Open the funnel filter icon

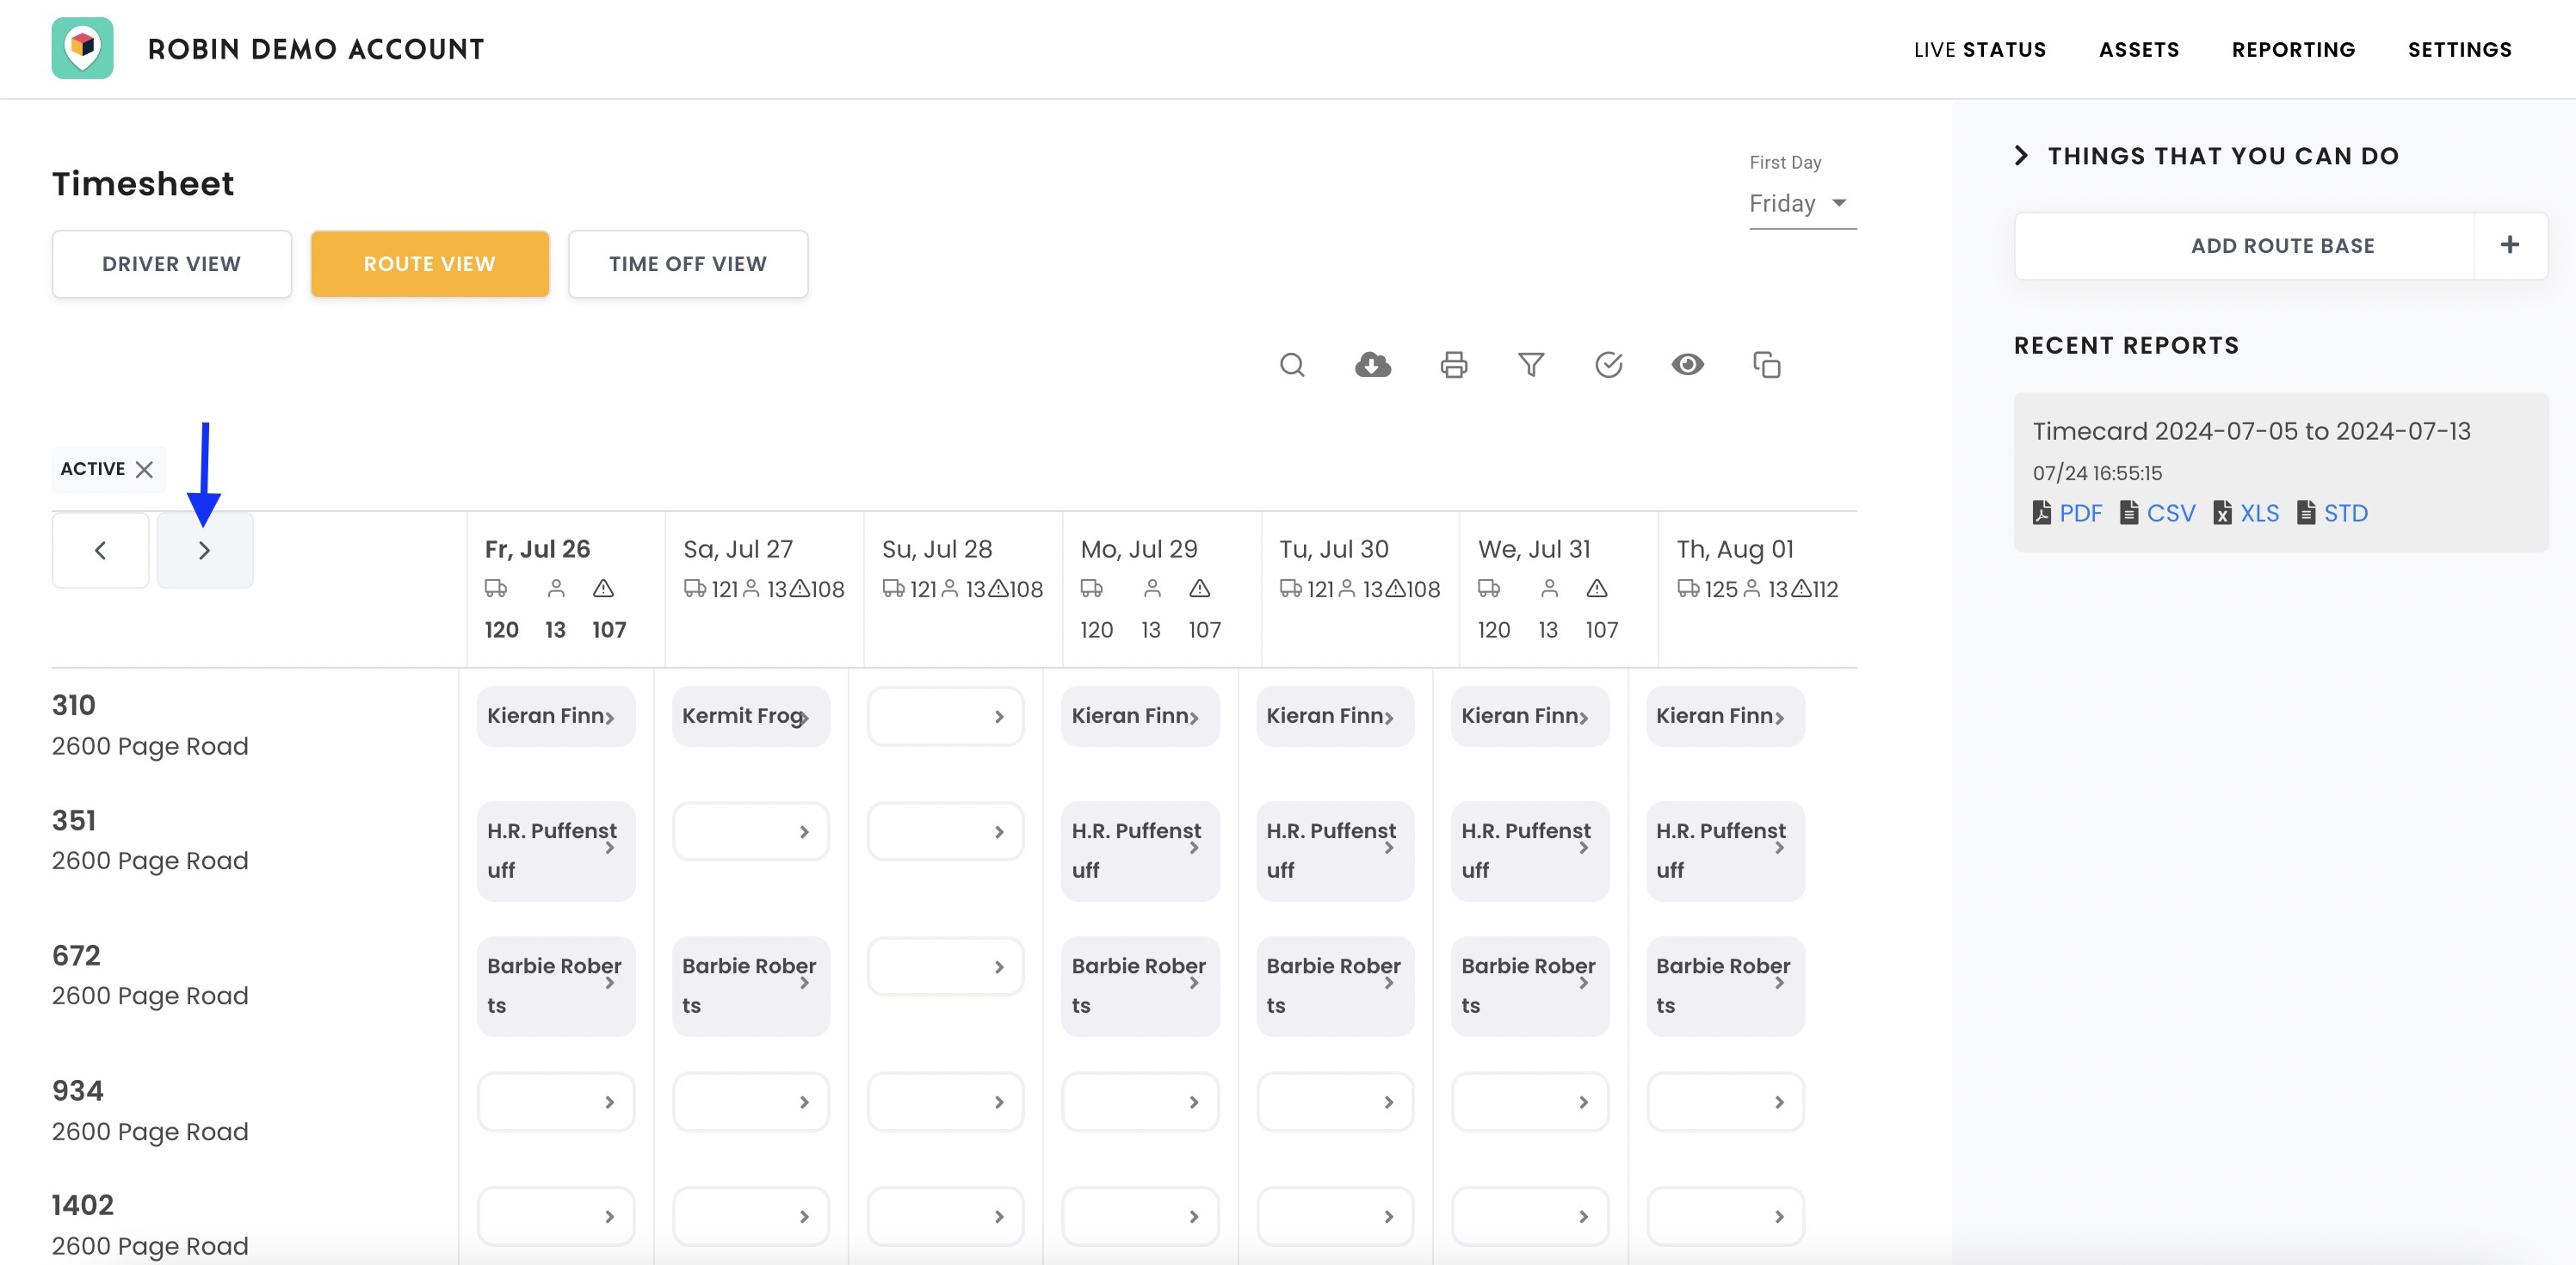1531,365
